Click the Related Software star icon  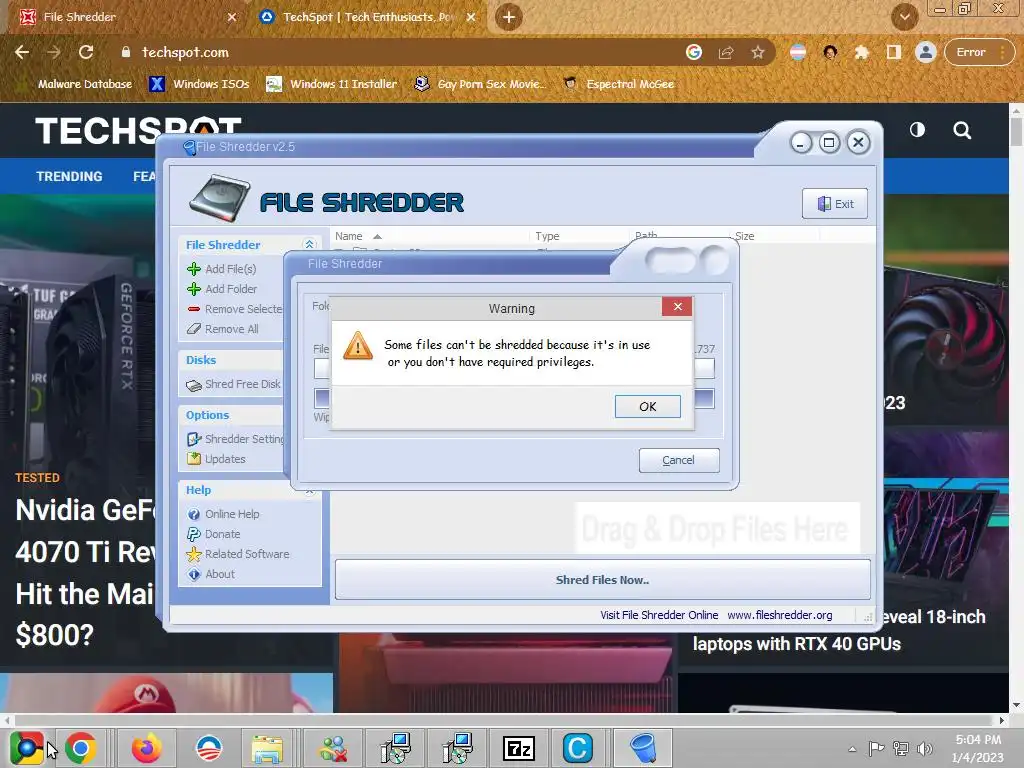(194, 554)
